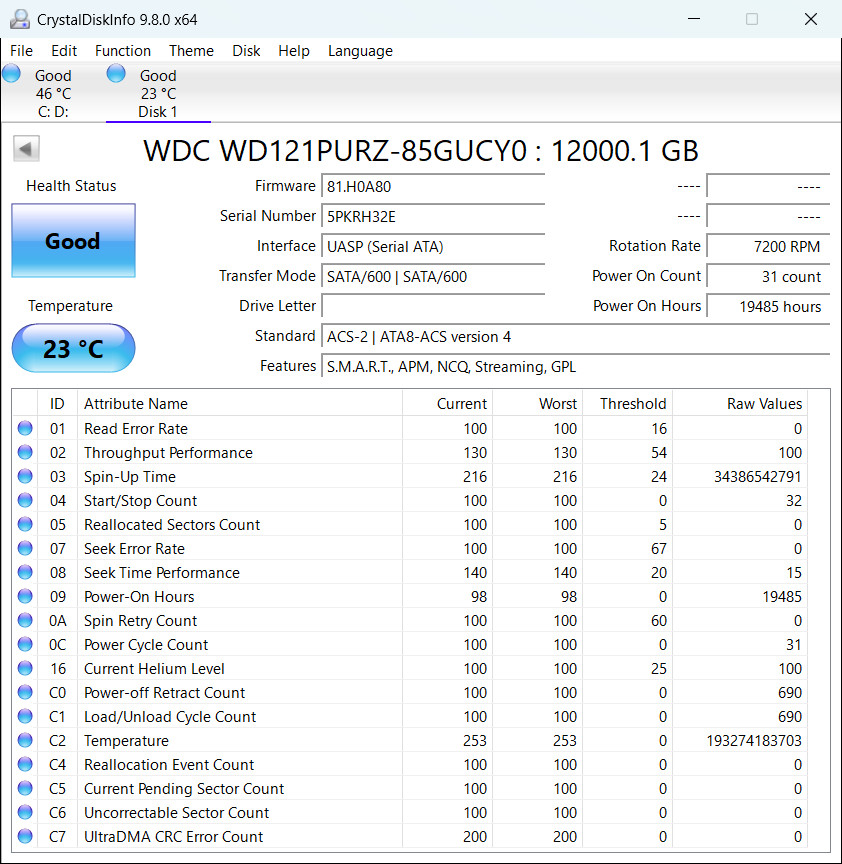Click status orb for Power-On Hours
This screenshot has height=864, width=842.
click(x=25, y=596)
